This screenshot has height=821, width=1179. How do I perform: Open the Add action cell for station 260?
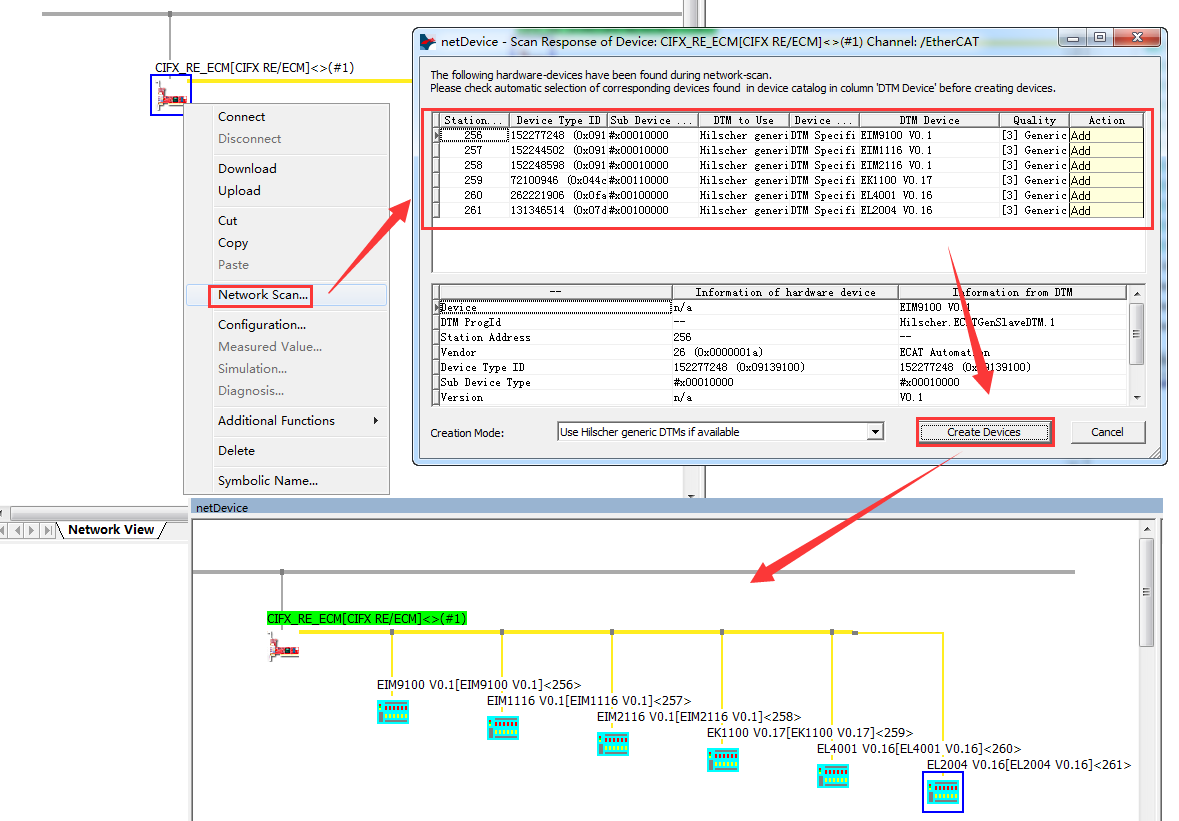pyautogui.click(x=1106, y=195)
